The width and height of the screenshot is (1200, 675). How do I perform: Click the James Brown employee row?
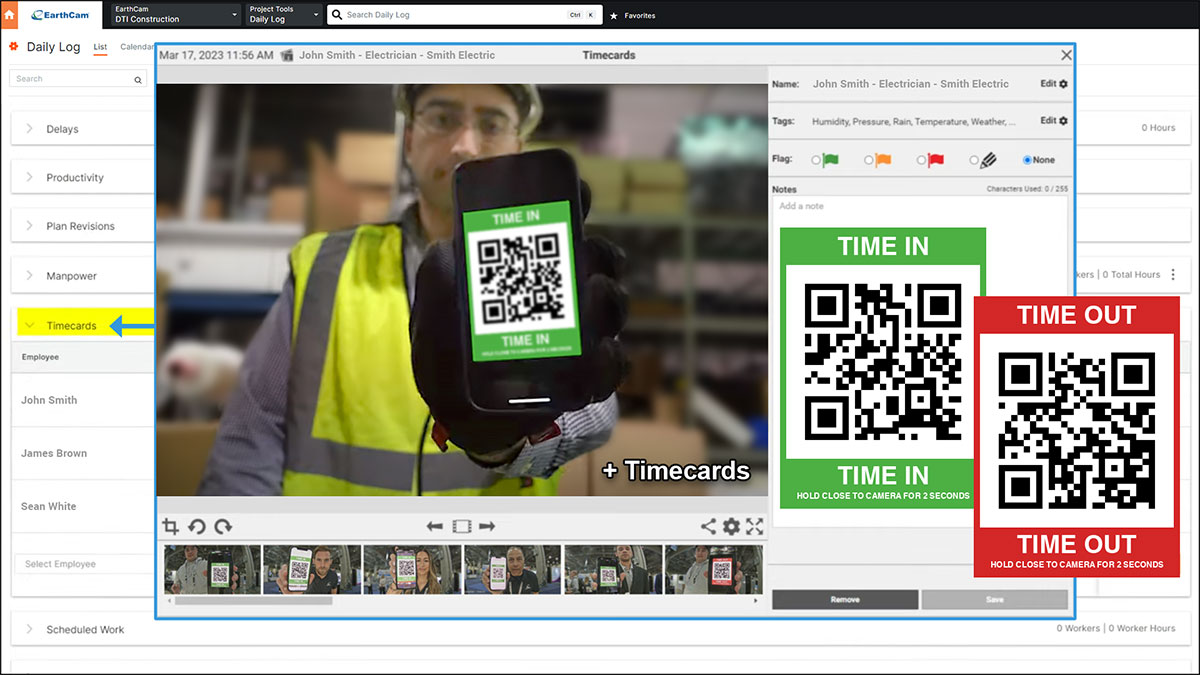tap(85, 453)
